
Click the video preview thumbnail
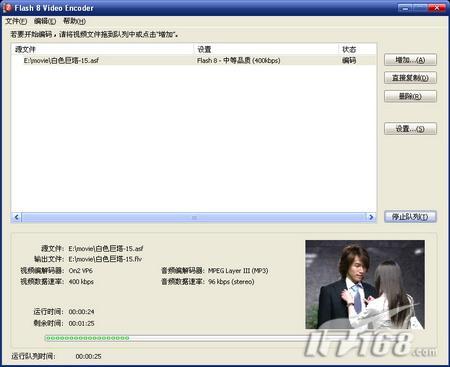click(x=365, y=285)
